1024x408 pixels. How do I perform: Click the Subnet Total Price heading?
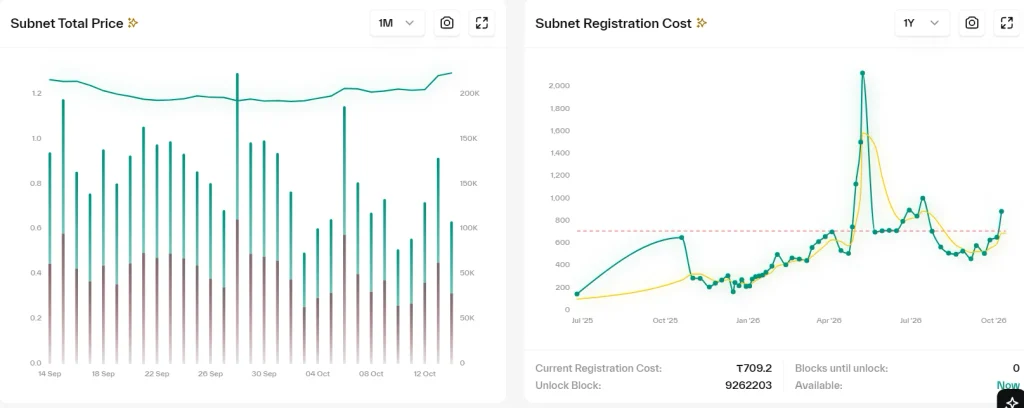pyautogui.click(x=67, y=24)
